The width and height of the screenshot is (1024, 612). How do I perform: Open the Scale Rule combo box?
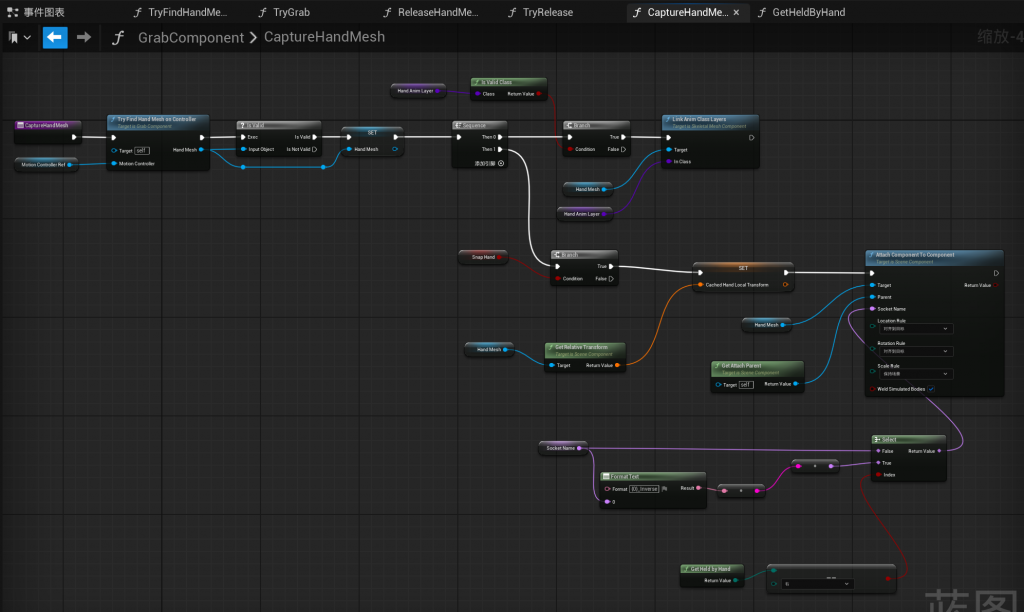(914, 374)
